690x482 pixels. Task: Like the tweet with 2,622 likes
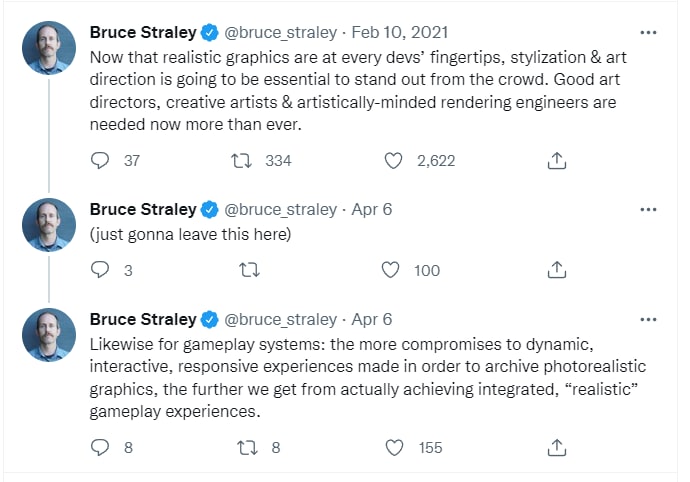(x=393, y=160)
